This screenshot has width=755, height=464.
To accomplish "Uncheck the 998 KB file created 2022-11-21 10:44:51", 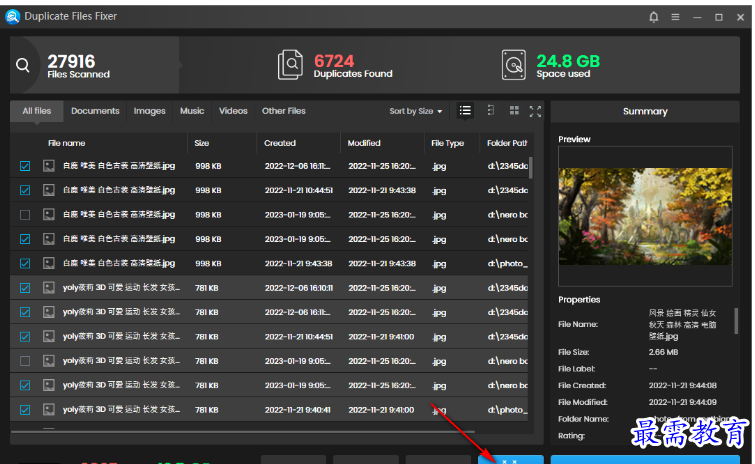I will 25,190.
